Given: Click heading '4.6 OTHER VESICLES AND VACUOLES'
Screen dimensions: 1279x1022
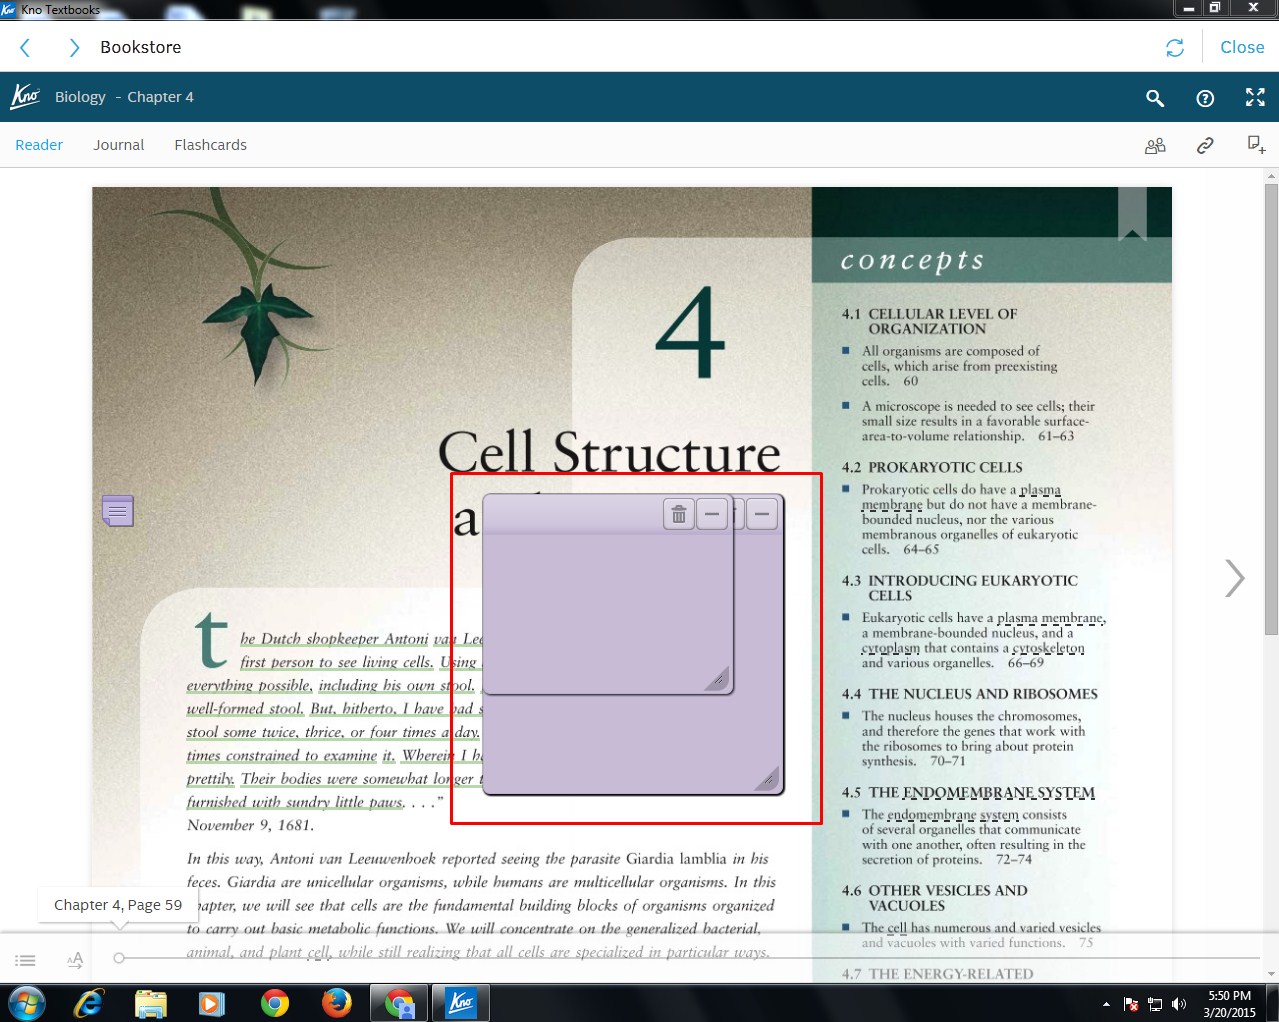Looking at the screenshot, I should point(935,898).
